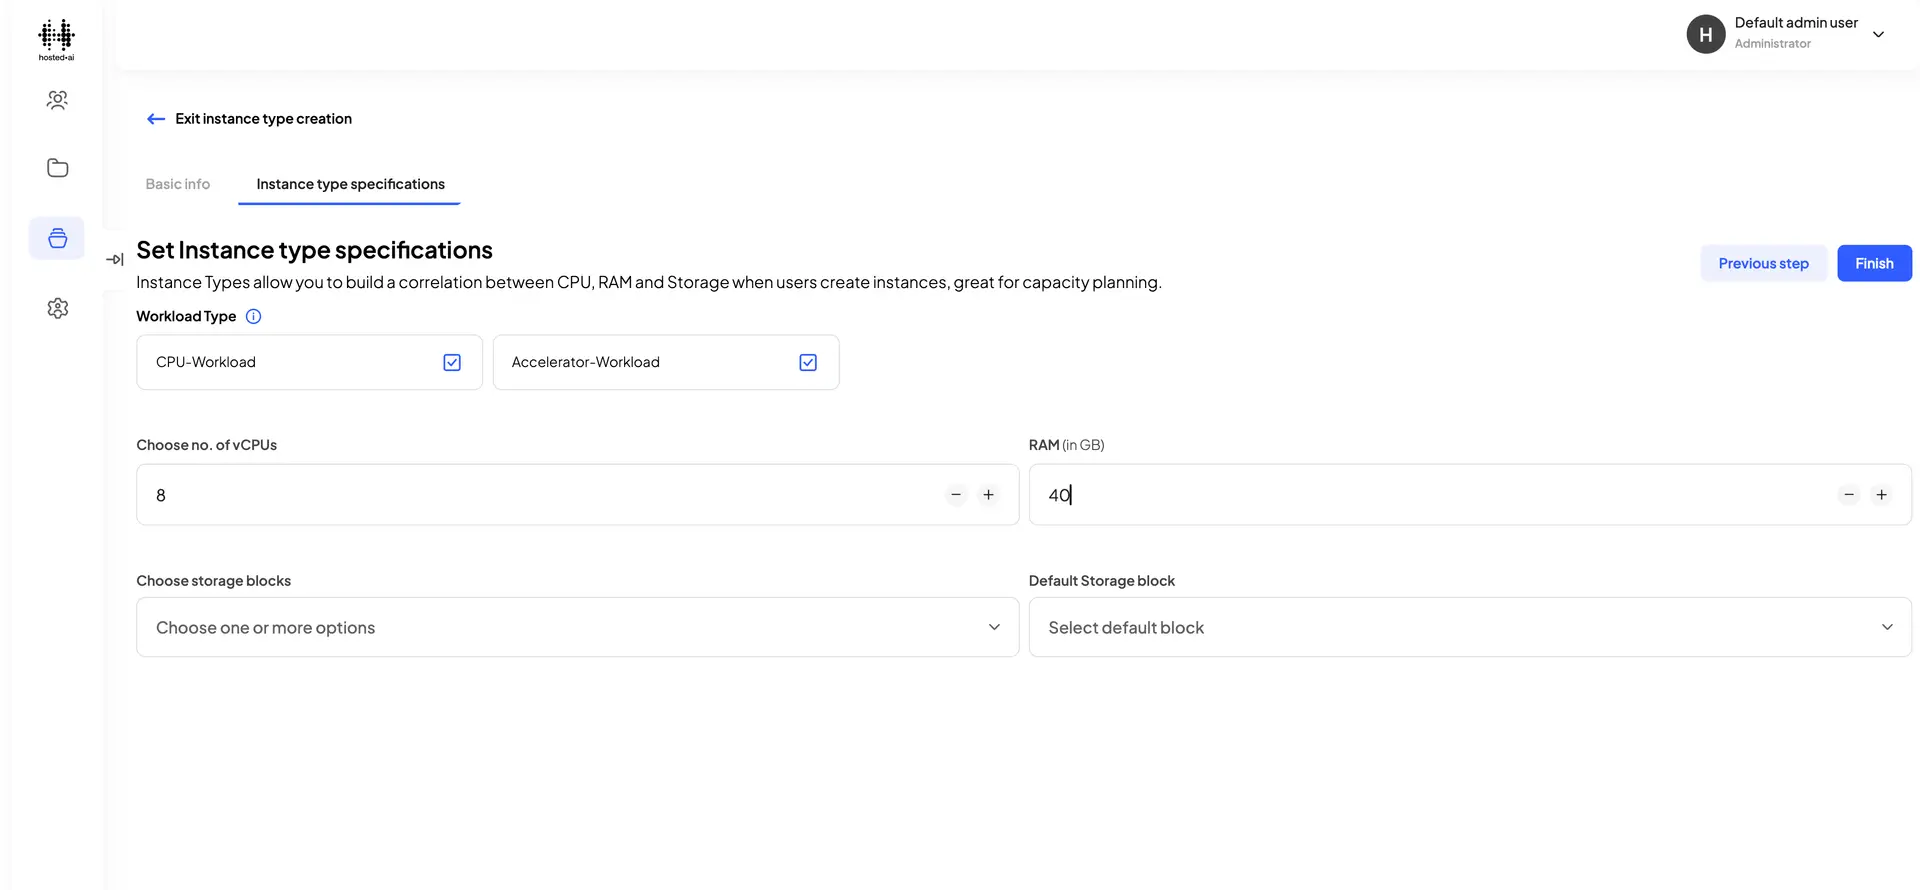
Task: Click the Set Instance type specifications heading
Action: 315,250
